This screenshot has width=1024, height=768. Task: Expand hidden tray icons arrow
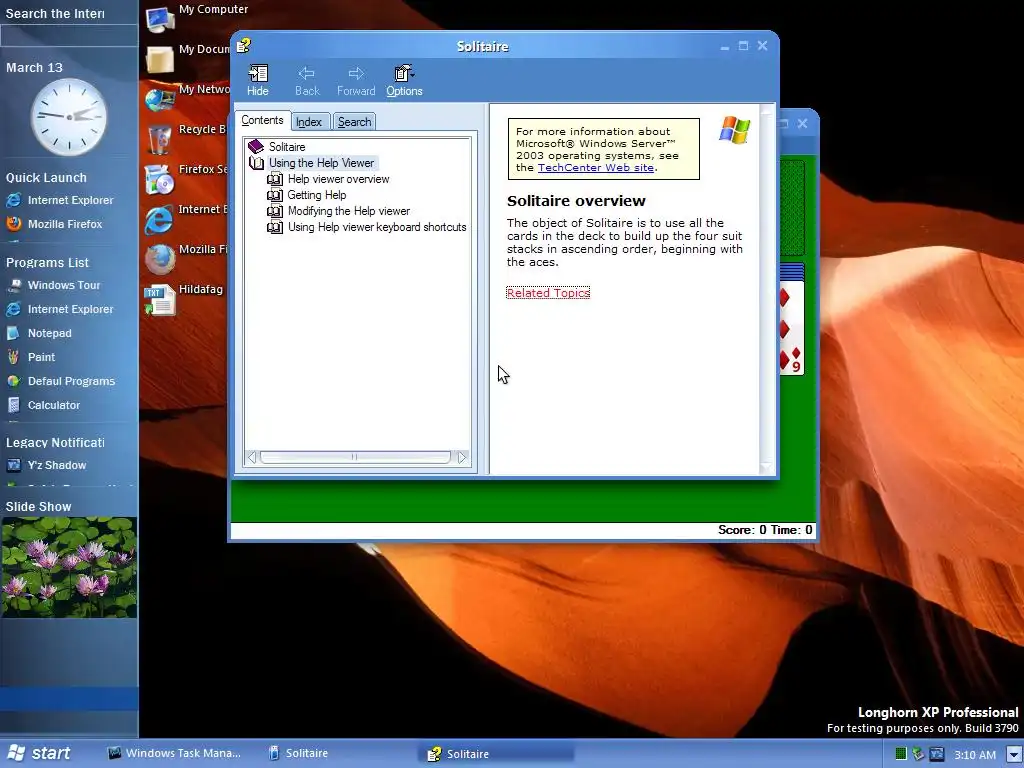1013,754
